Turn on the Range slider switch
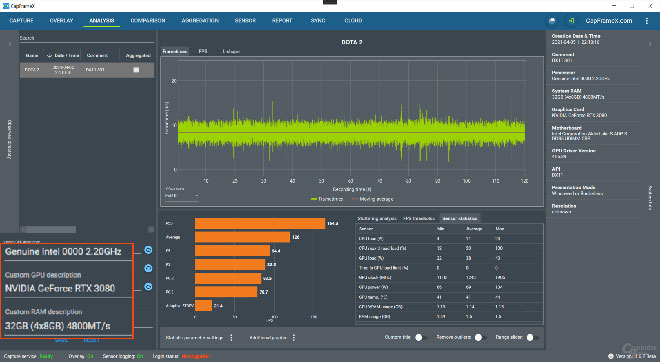 (532, 338)
